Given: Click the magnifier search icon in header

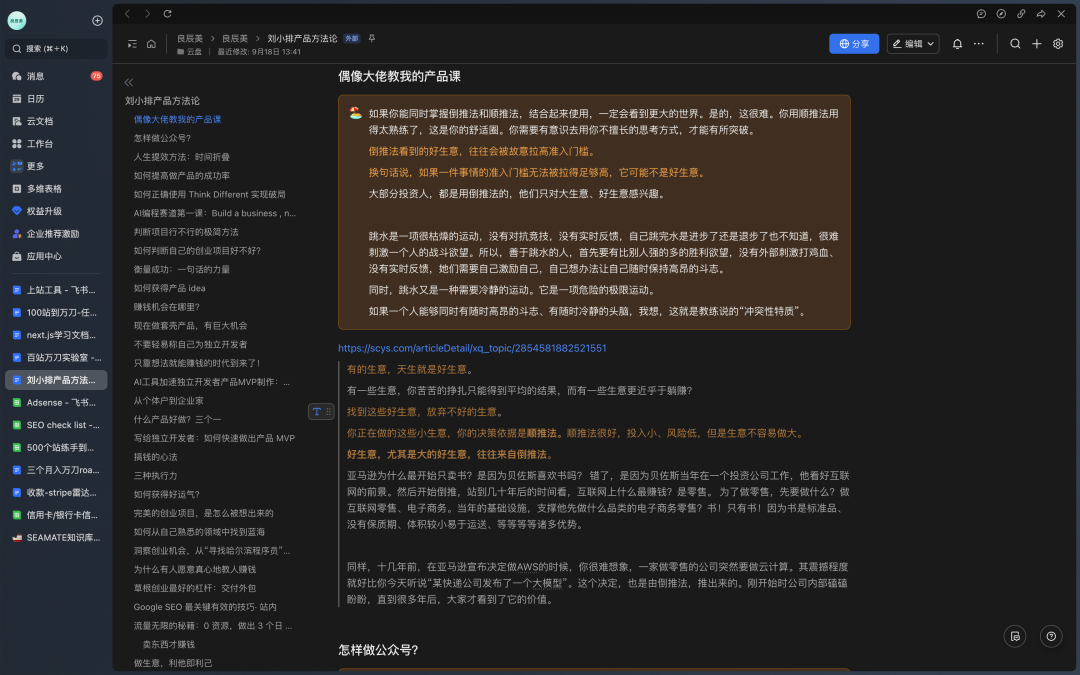Looking at the screenshot, I should pos(1015,43).
